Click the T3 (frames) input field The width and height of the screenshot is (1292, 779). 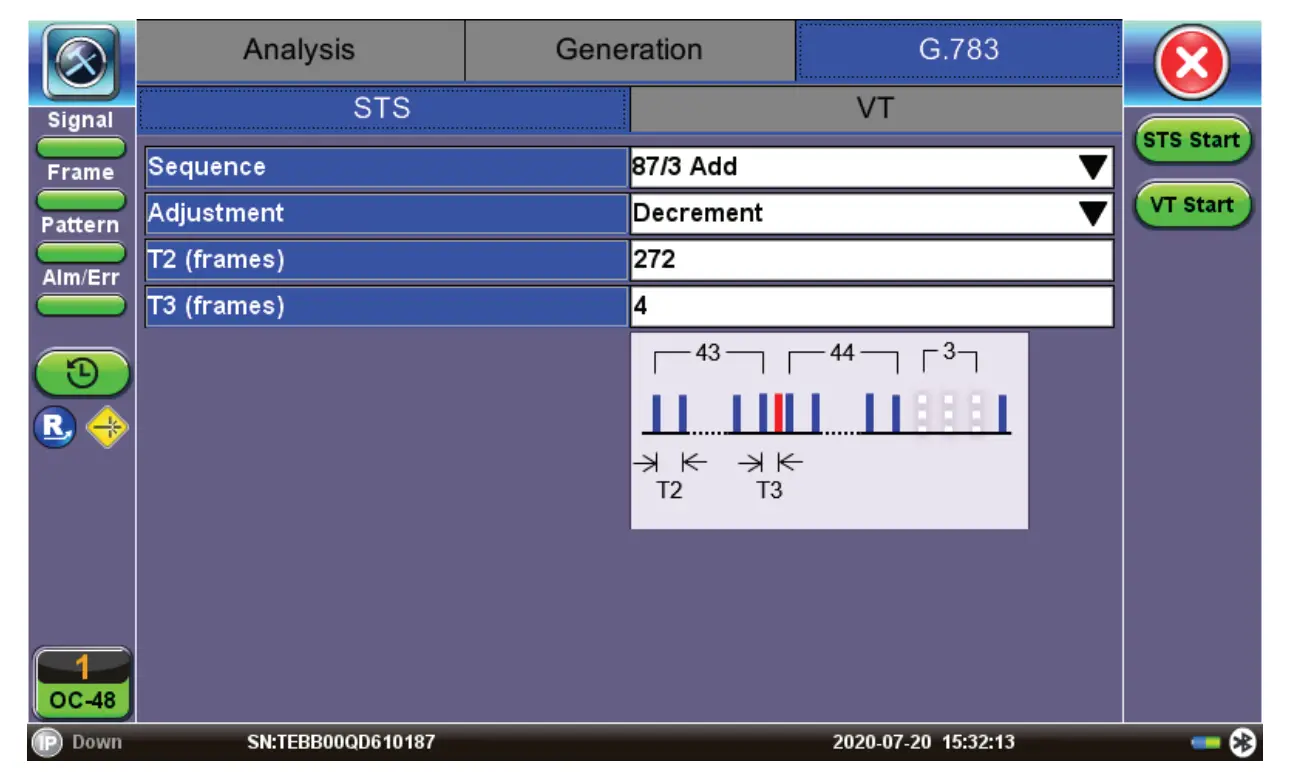tap(871, 306)
